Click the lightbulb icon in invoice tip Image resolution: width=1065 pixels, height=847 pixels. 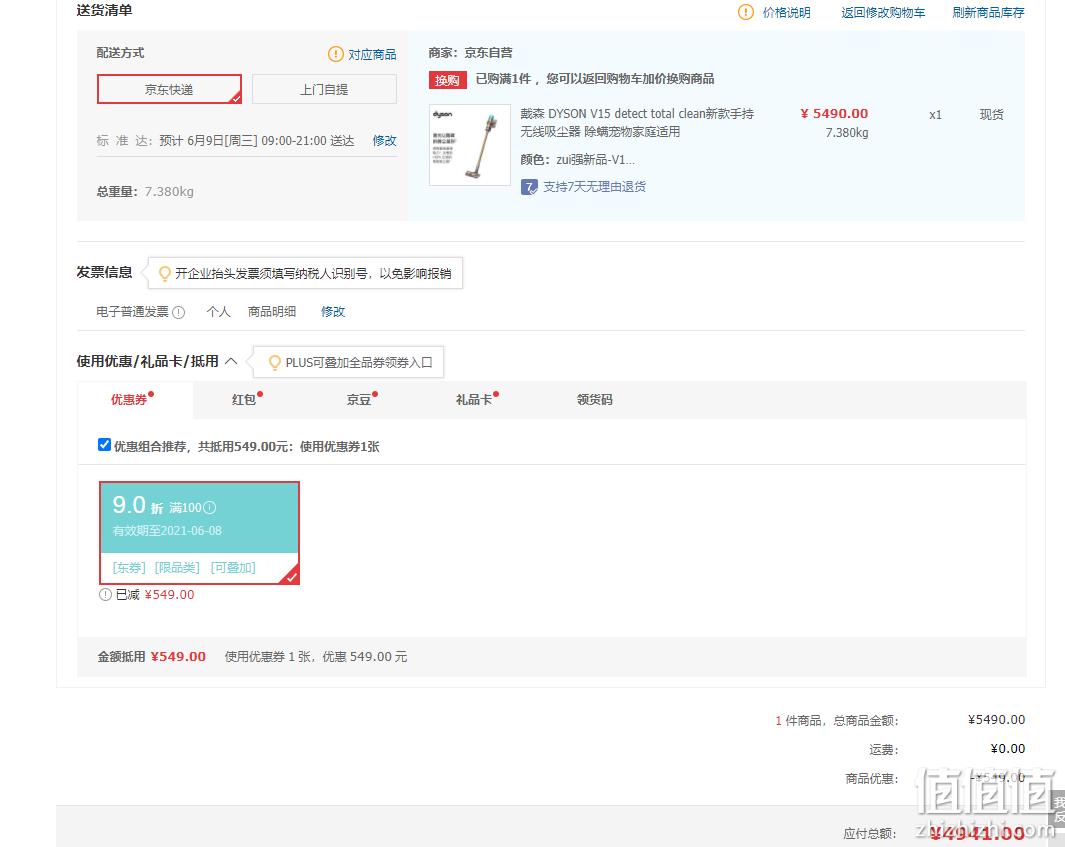[x=164, y=273]
